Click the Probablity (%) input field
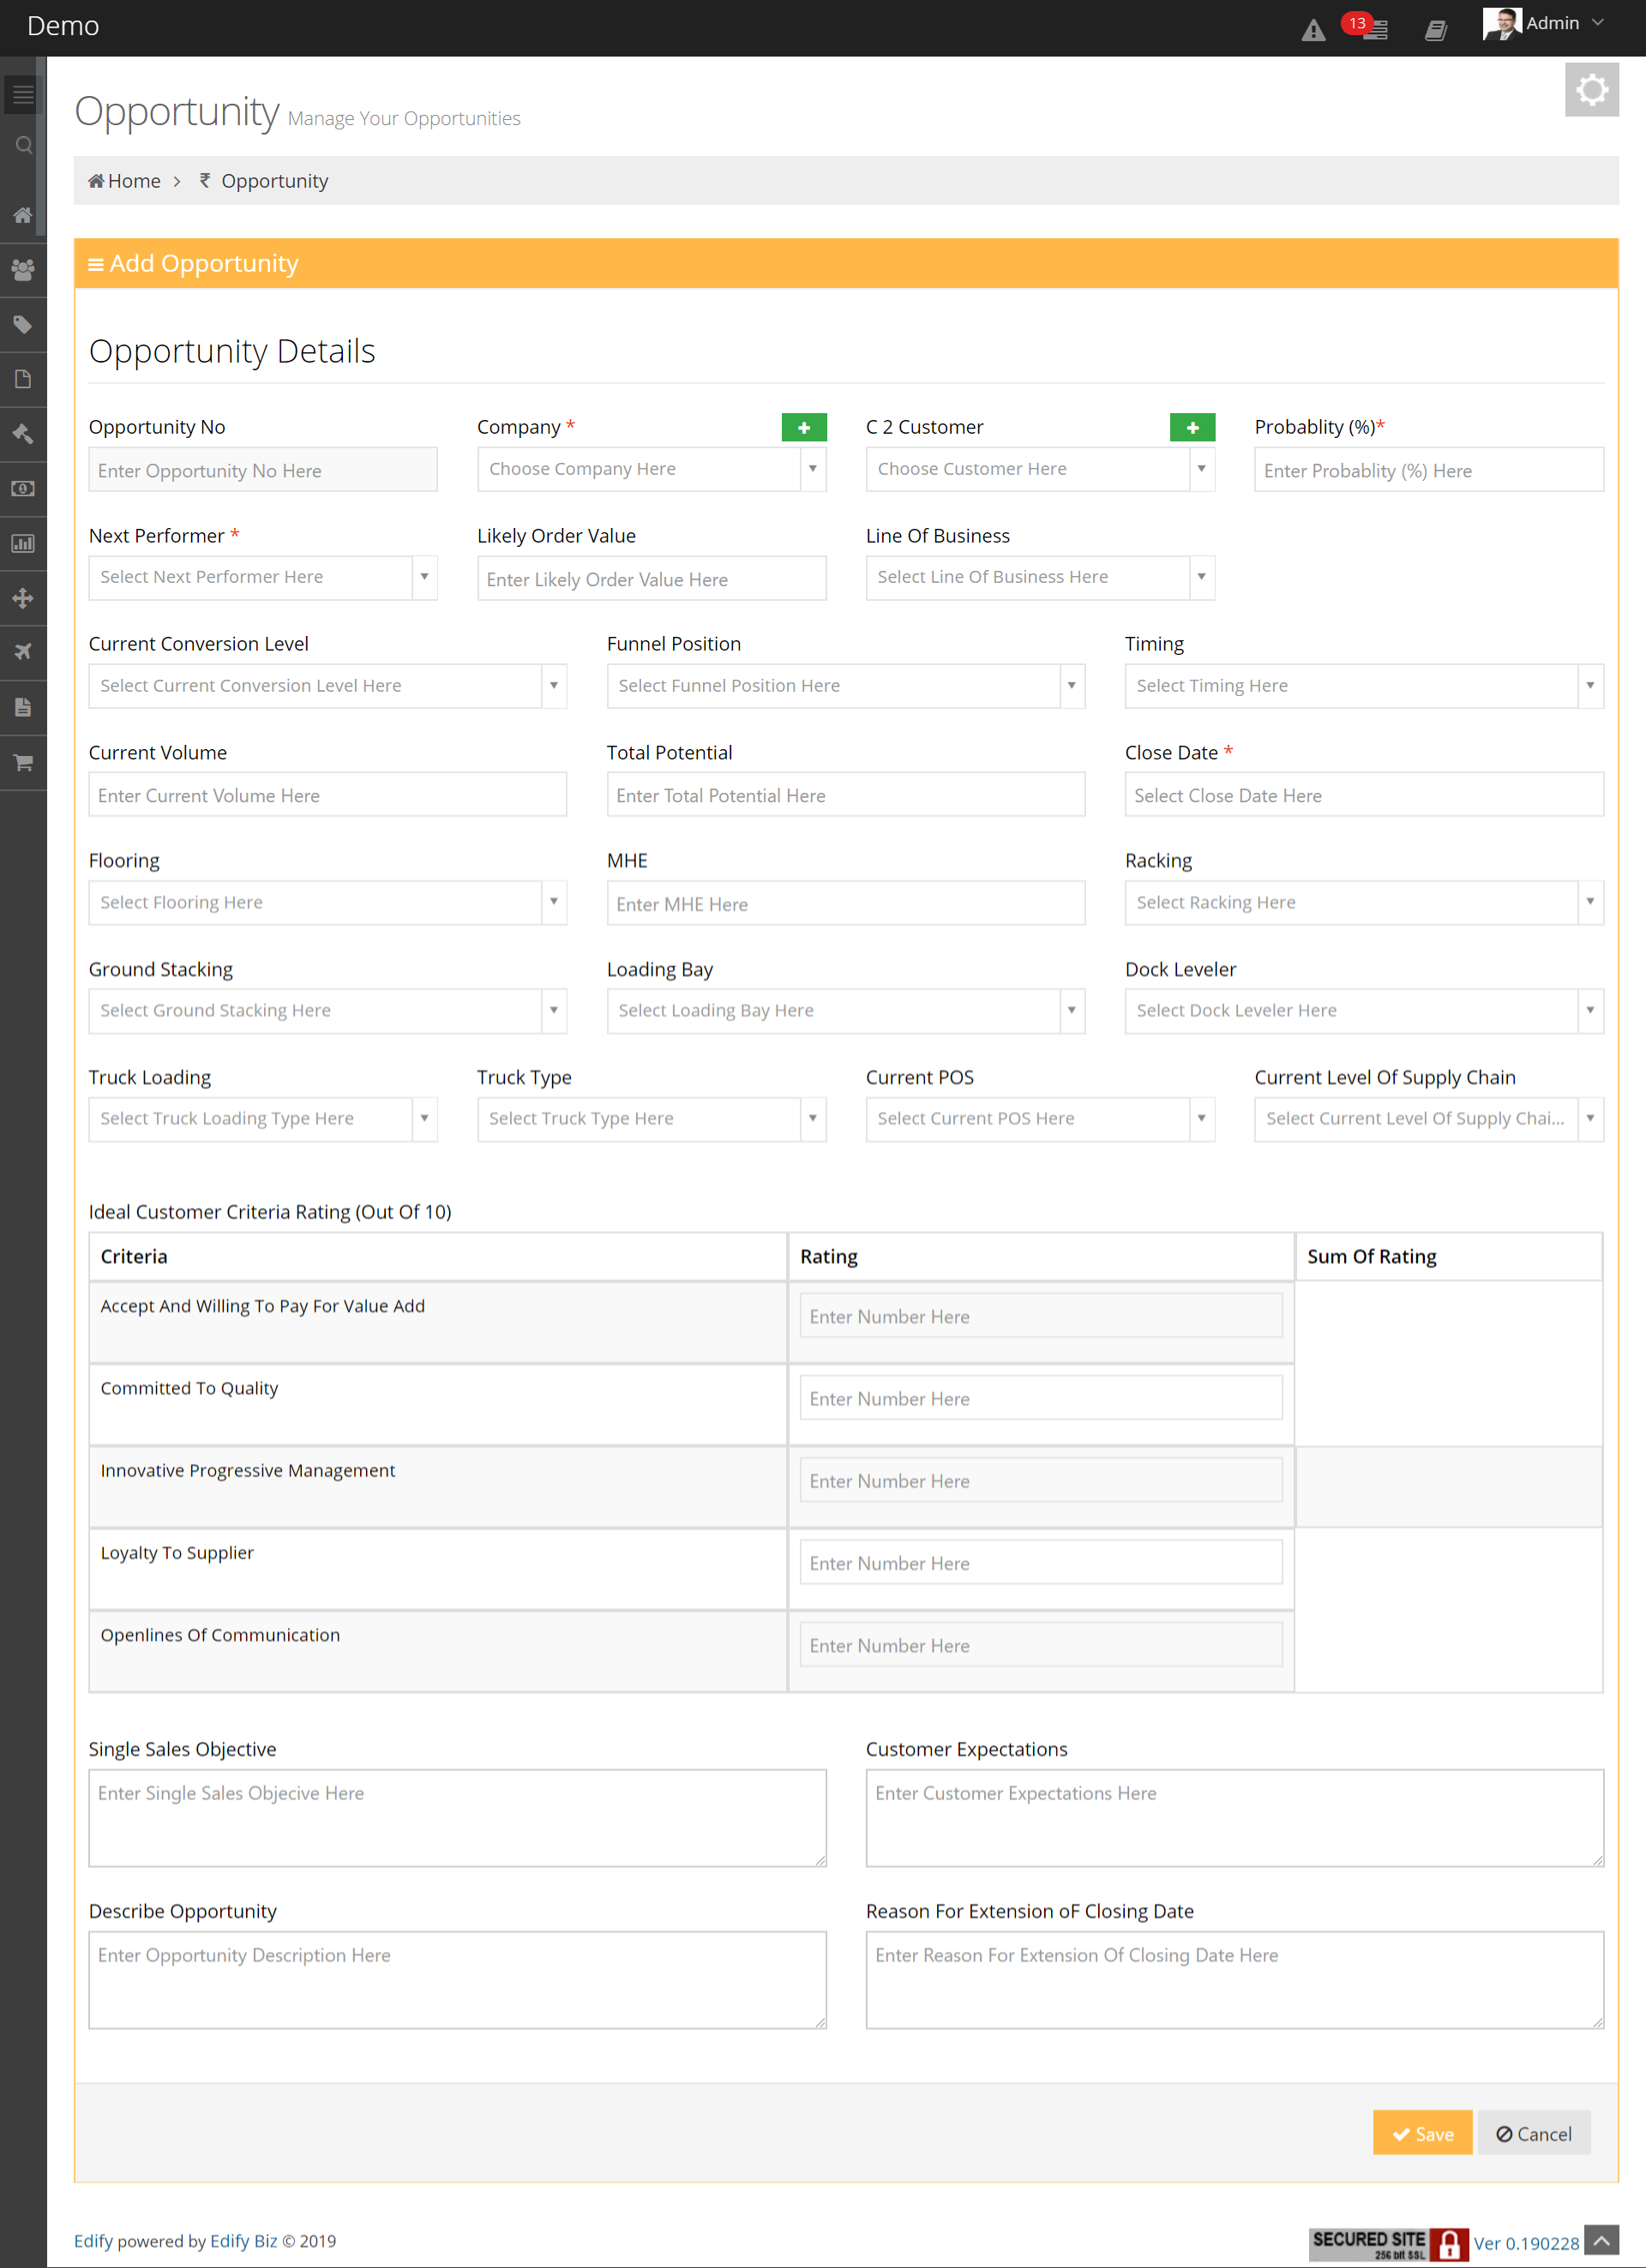 [x=1428, y=470]
